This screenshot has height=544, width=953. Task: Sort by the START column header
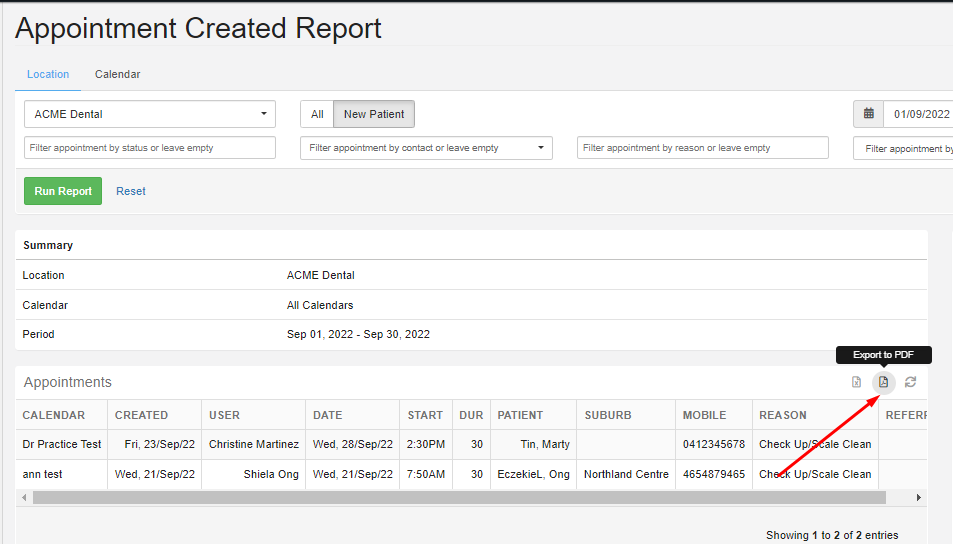425,415
